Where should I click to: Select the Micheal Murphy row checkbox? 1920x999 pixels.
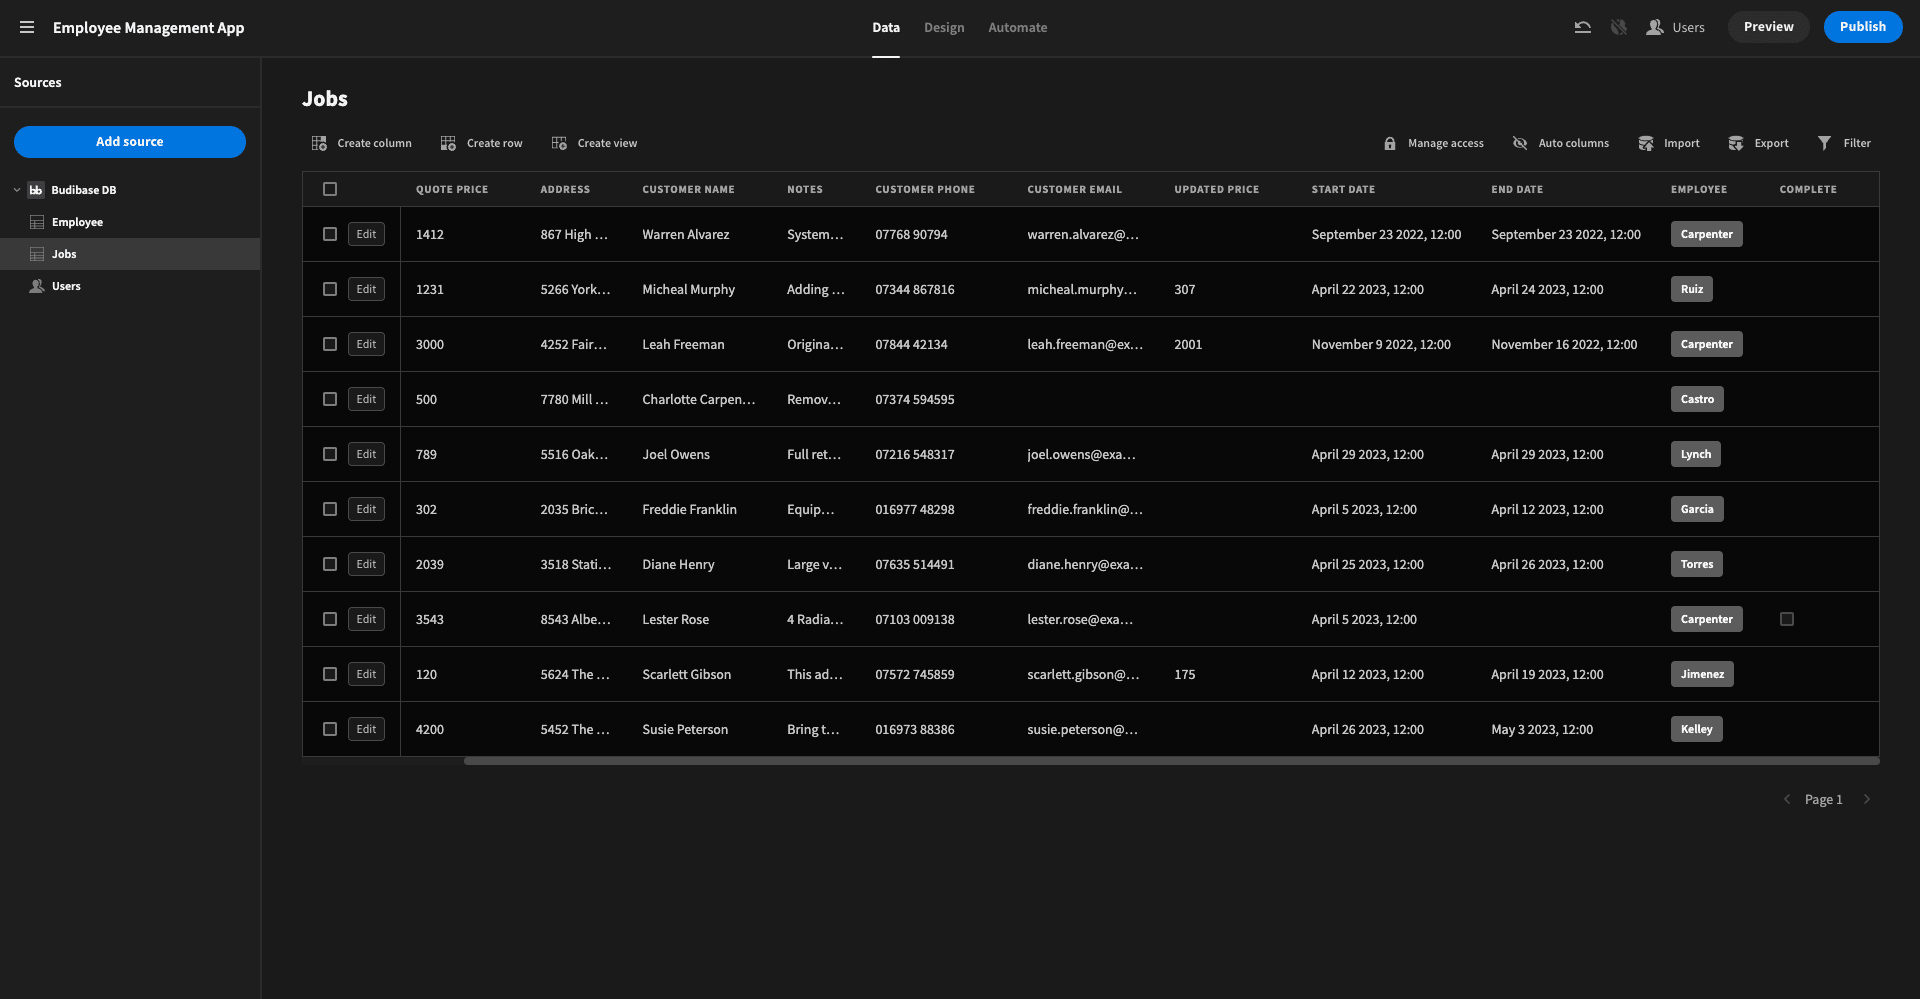coord(330,289)
